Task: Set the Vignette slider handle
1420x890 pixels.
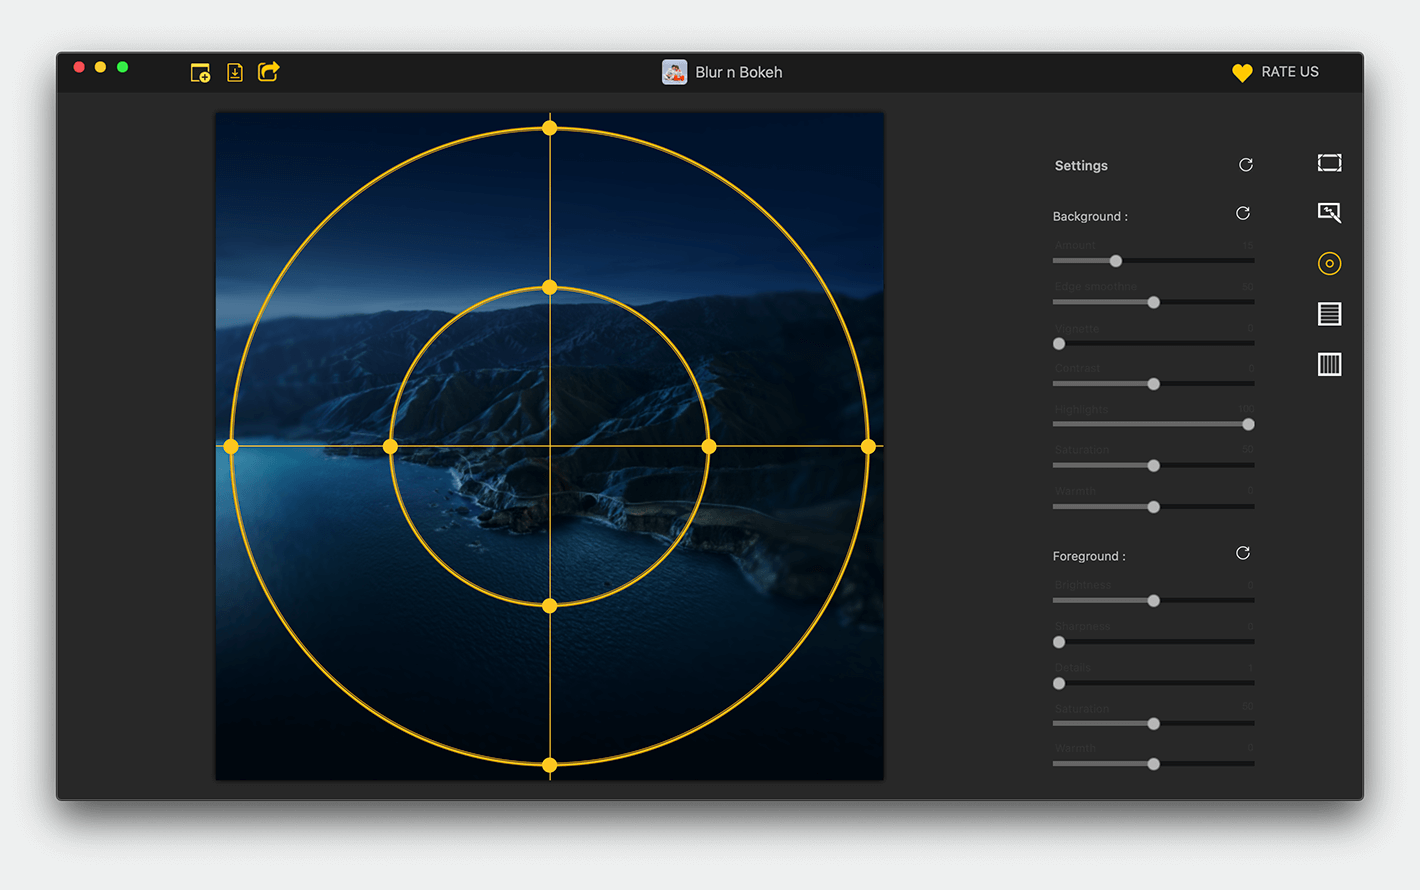Action: pyautogui.click(x=1059, y=343)
